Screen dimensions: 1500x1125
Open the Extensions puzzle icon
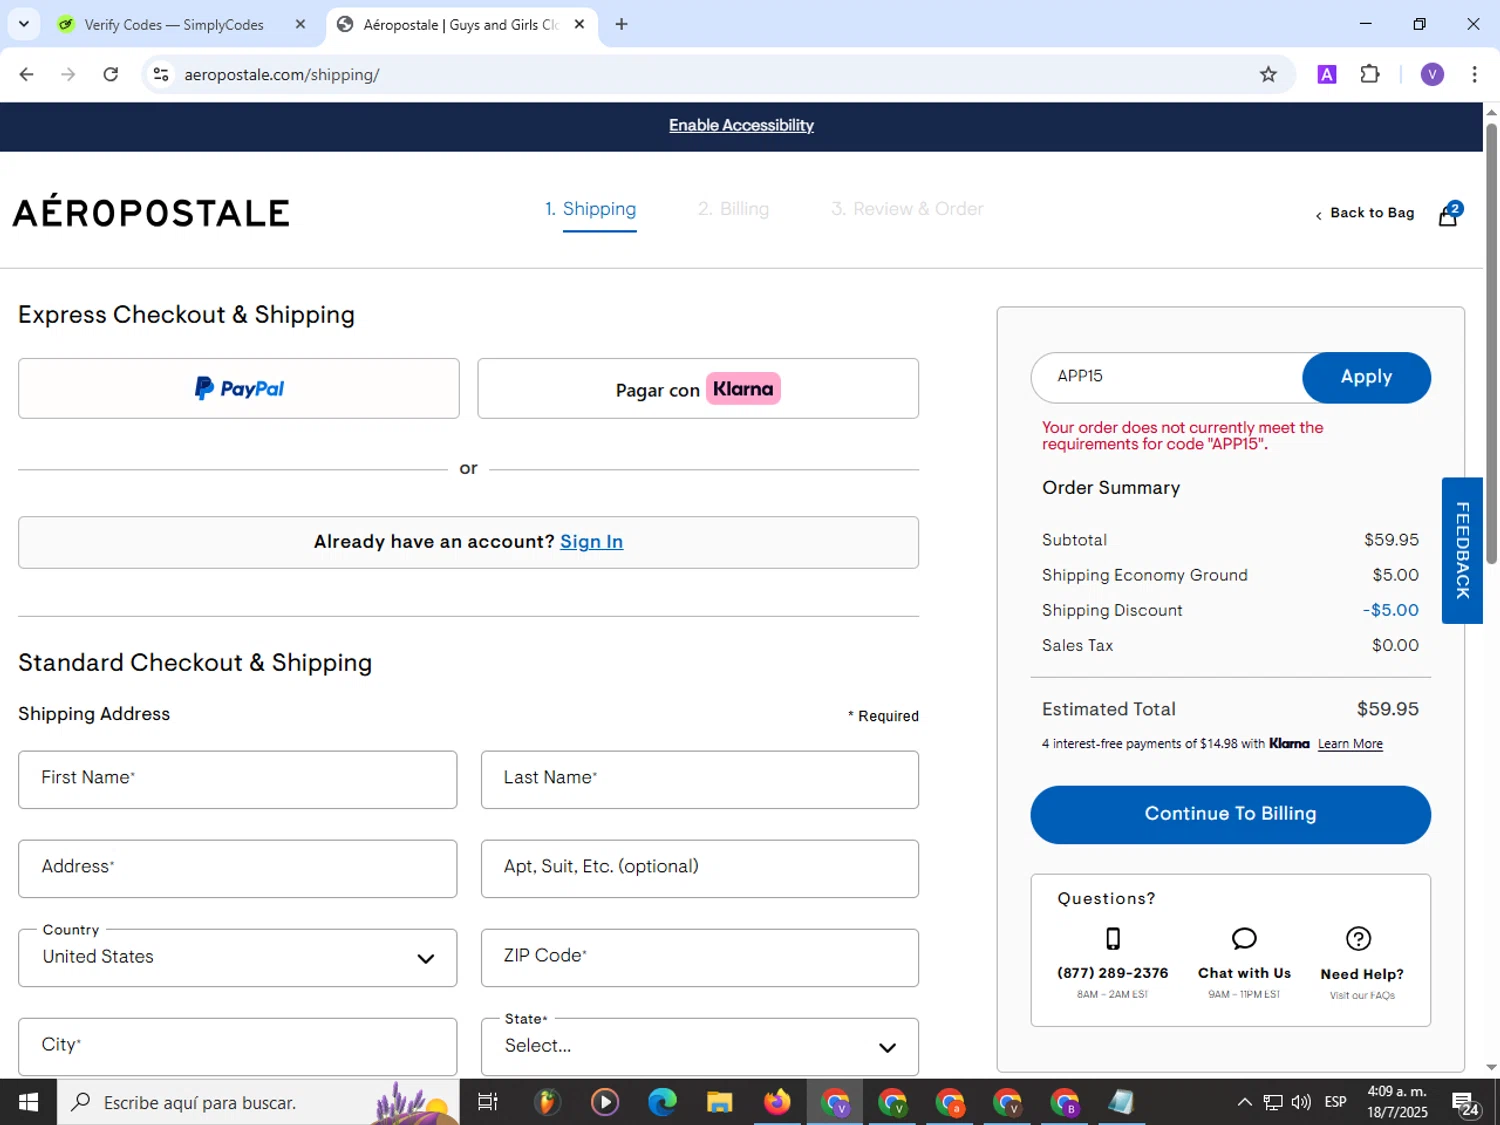[1370, 74]
